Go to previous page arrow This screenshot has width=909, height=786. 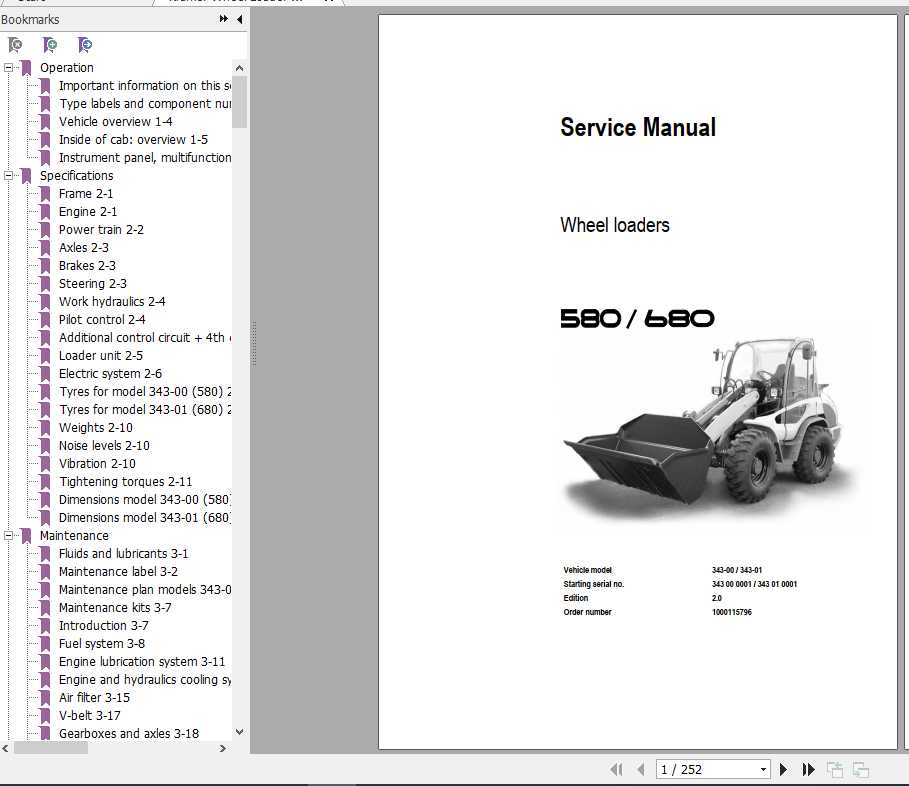point(641,769)
